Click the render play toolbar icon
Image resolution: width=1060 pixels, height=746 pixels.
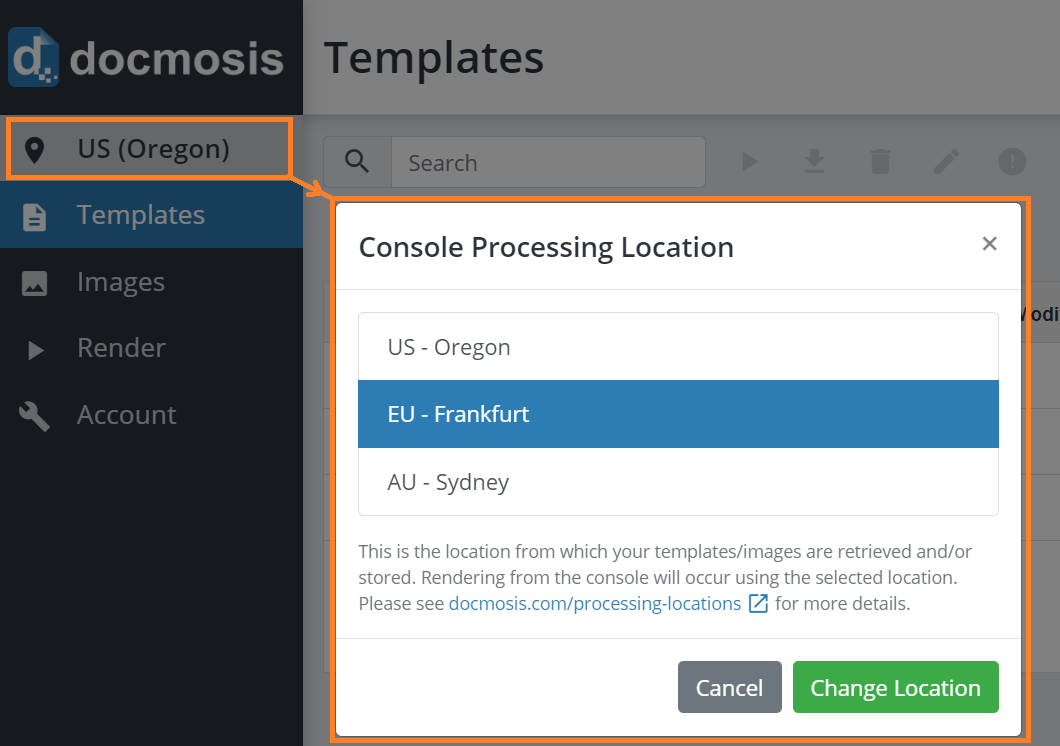(x=749, y=161)
